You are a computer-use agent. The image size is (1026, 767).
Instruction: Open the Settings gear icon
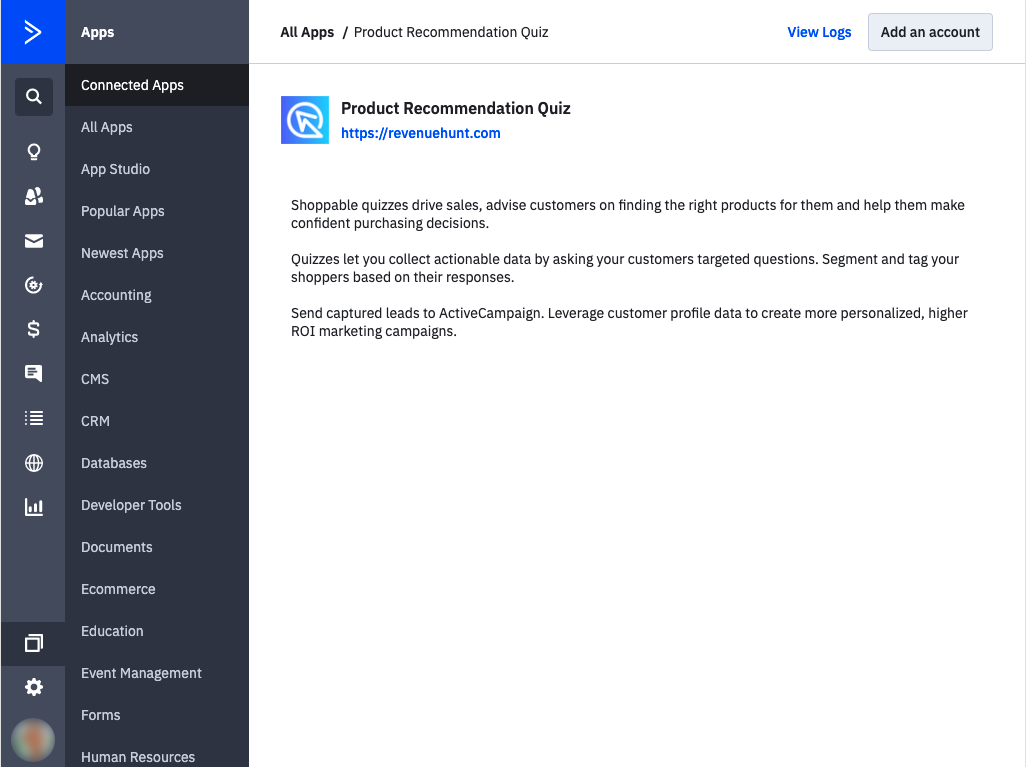click(x=33, y=687)
